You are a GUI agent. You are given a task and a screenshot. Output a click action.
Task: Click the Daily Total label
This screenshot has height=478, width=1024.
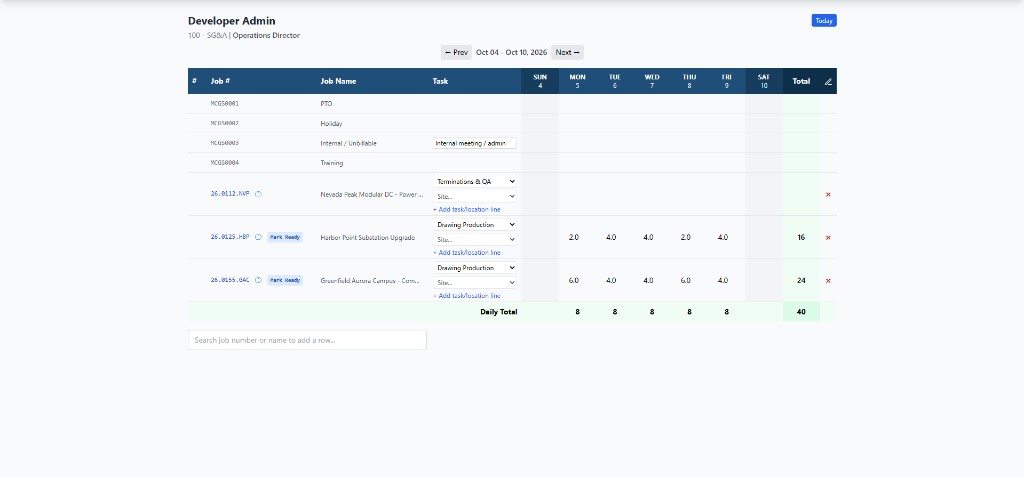(499, 312)
